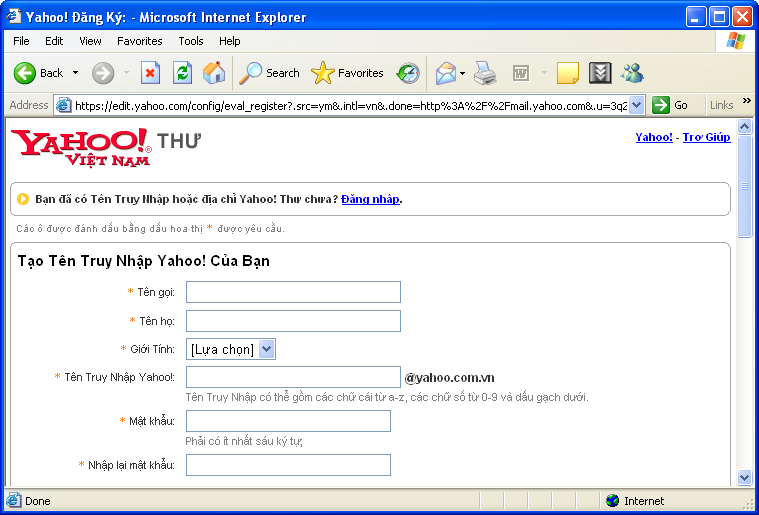759x515 pixels.
Task: Click the Internet zone globe icon
Action: 612,500
